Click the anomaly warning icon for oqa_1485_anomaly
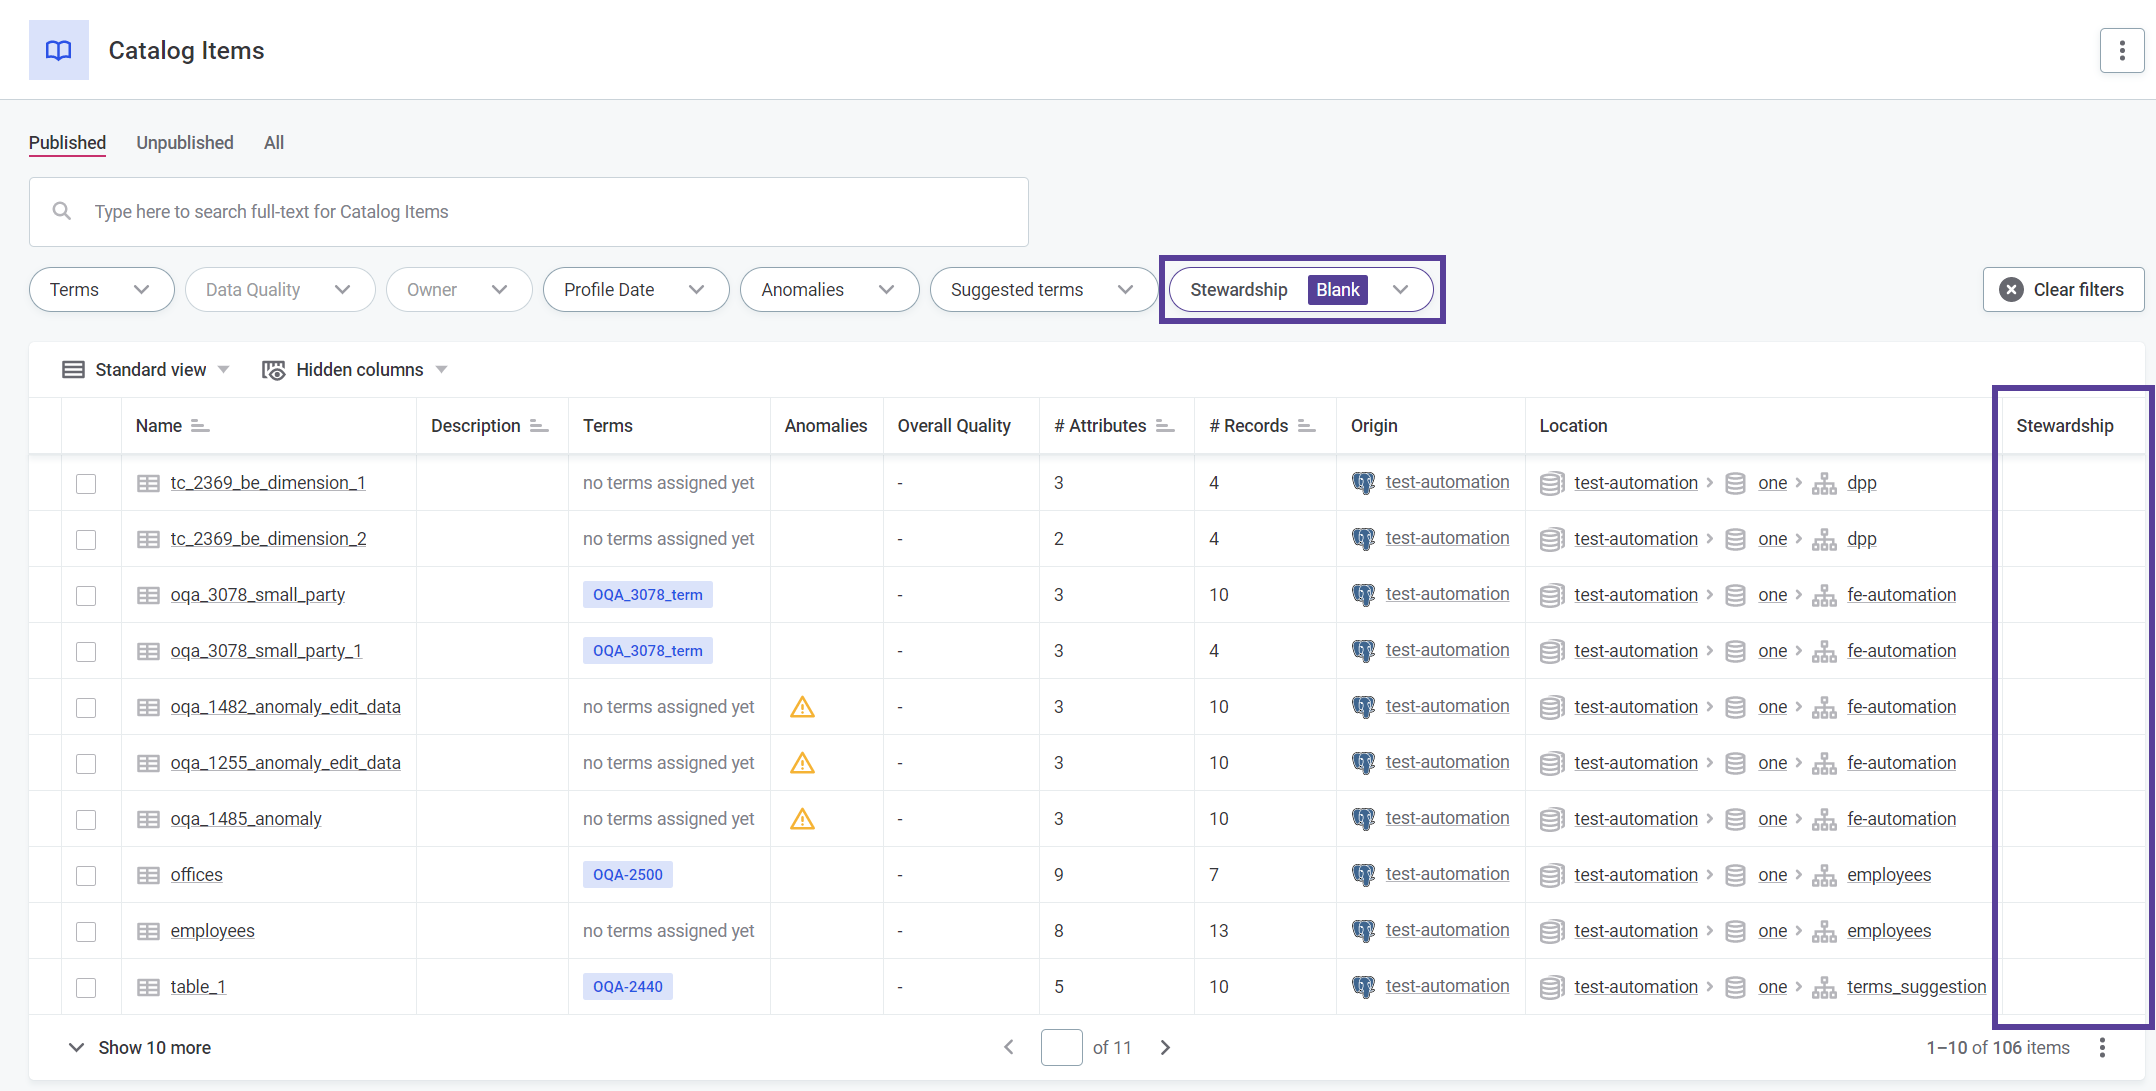This screenshot has width=2156, height=1091. click(x=802, y=819)
